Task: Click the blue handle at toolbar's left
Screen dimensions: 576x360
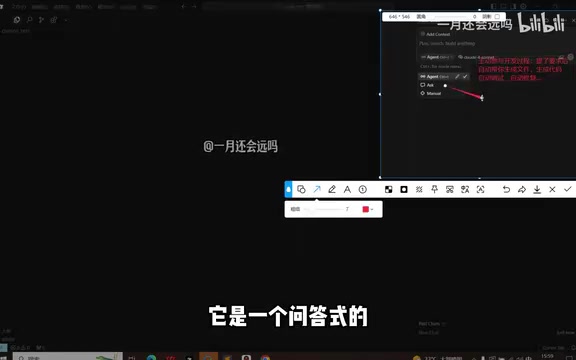Action: tap(288, 189)
